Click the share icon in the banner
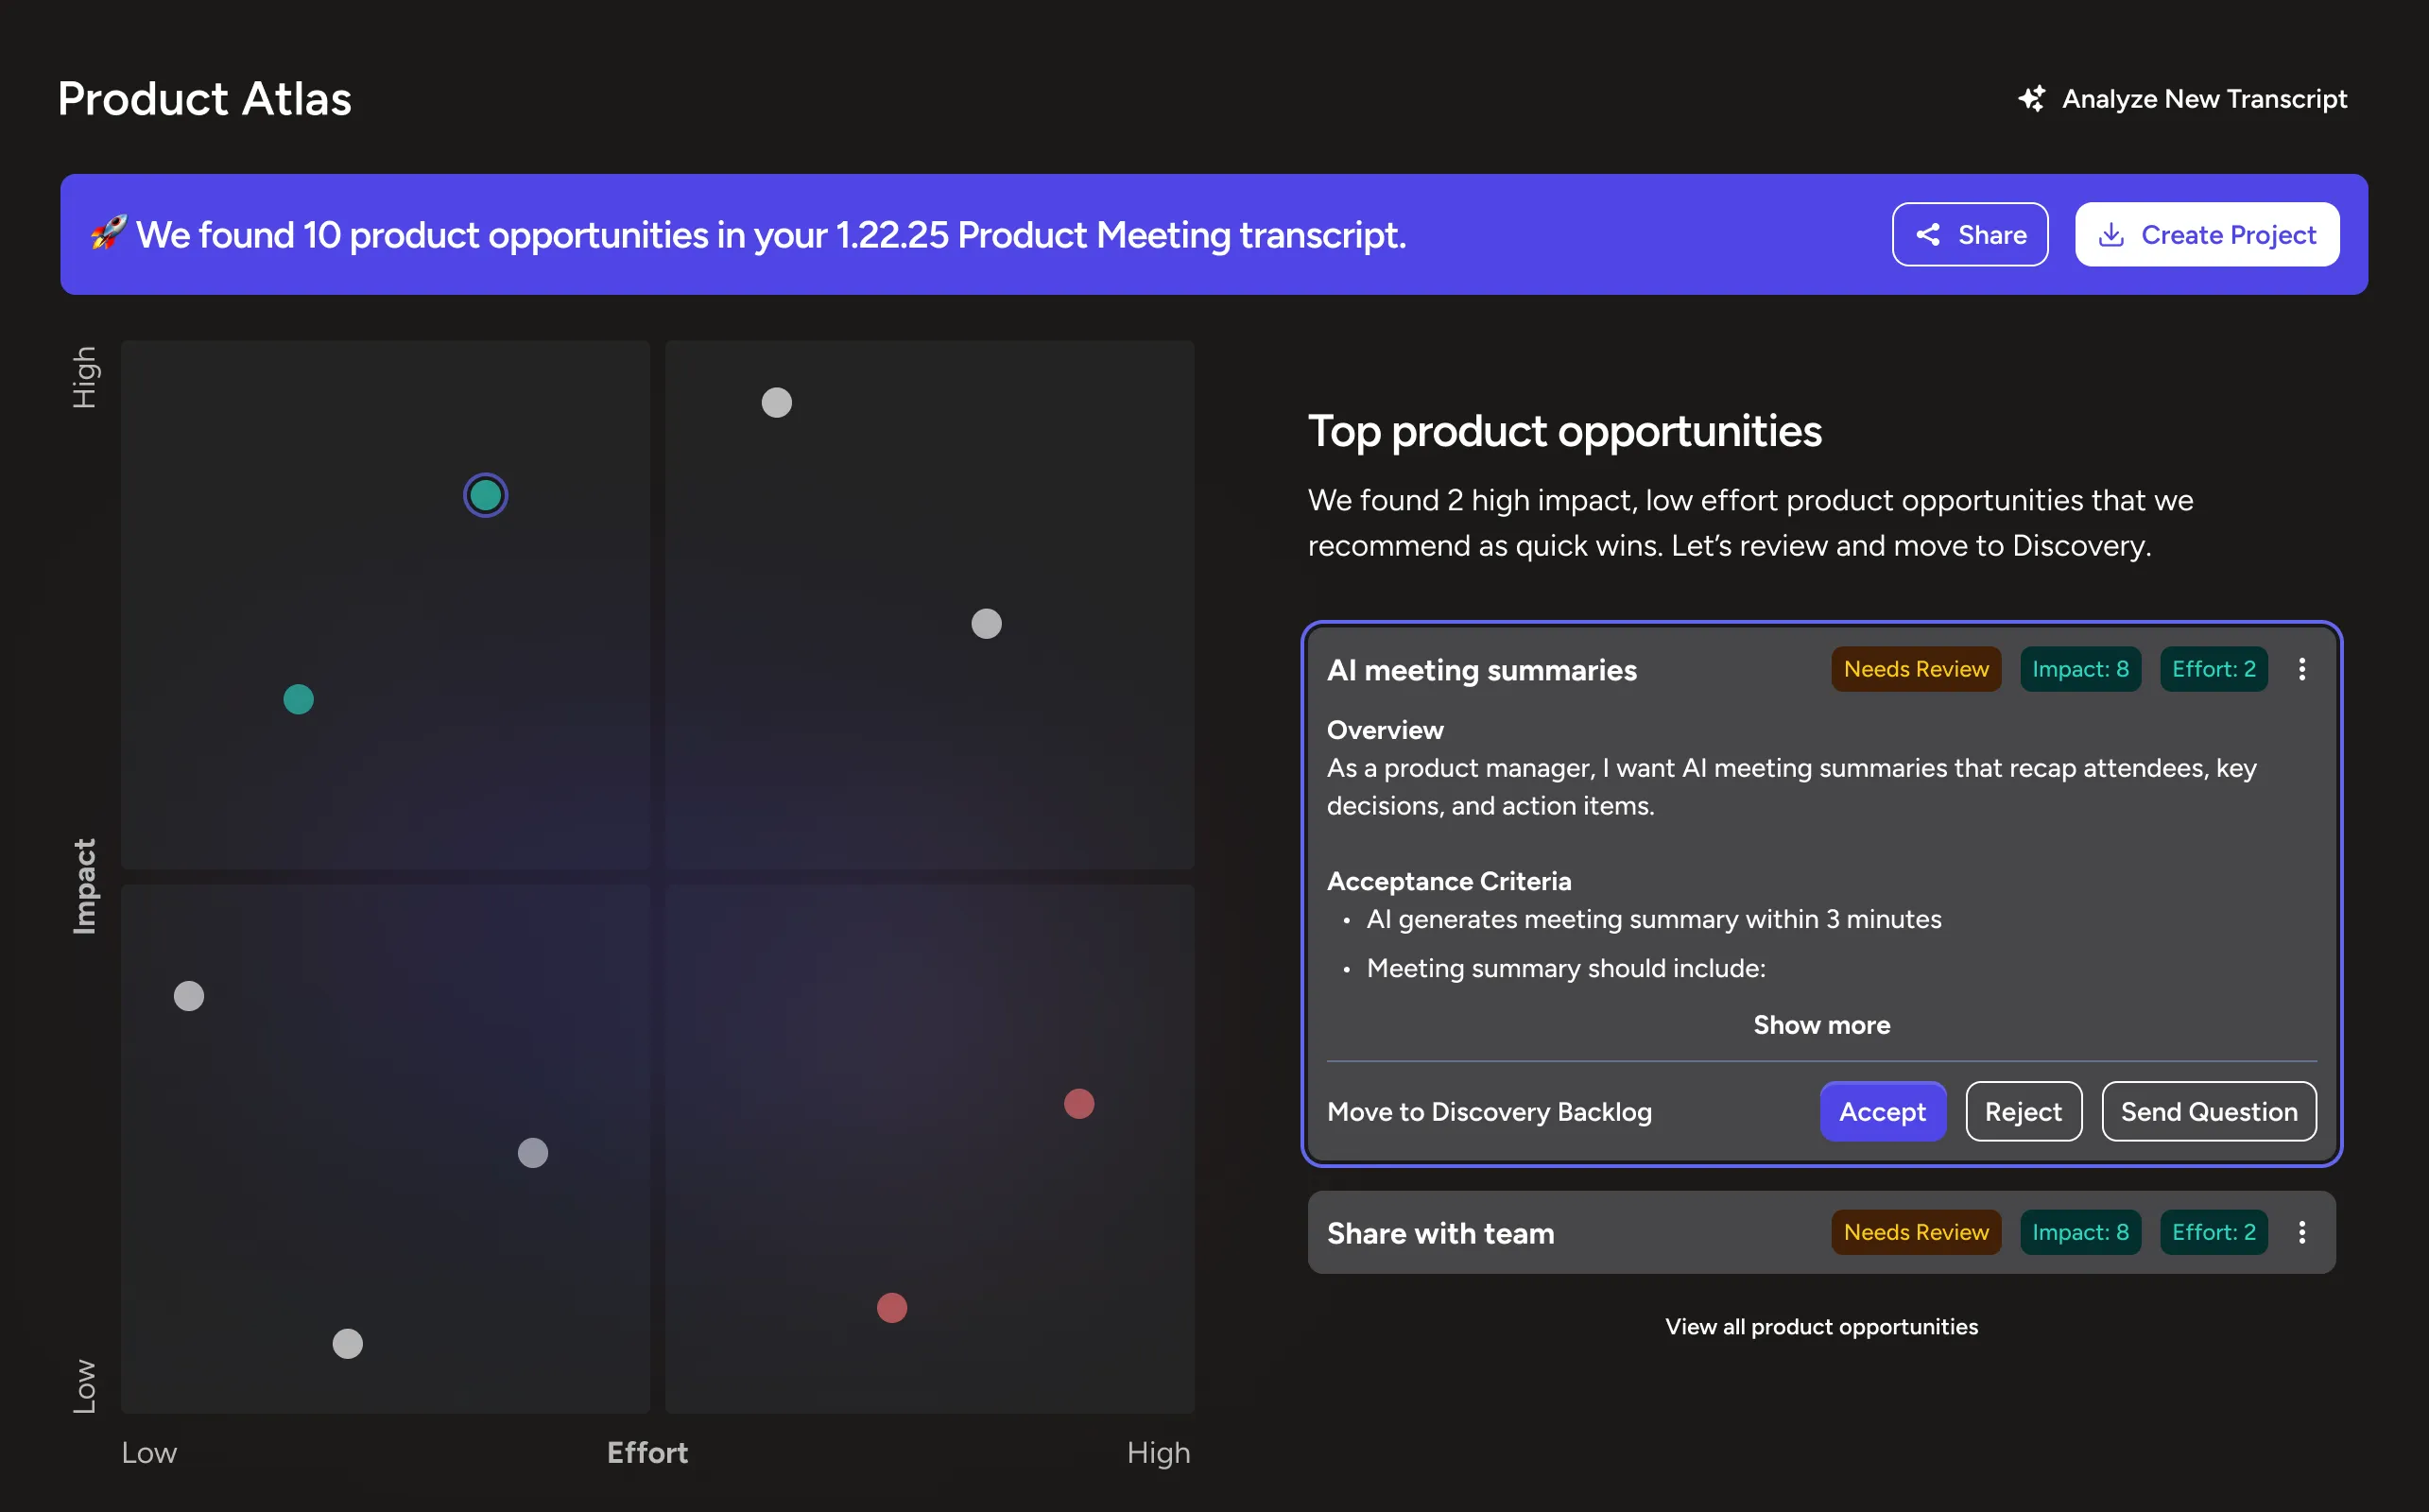 click(x=1927, y=235)
